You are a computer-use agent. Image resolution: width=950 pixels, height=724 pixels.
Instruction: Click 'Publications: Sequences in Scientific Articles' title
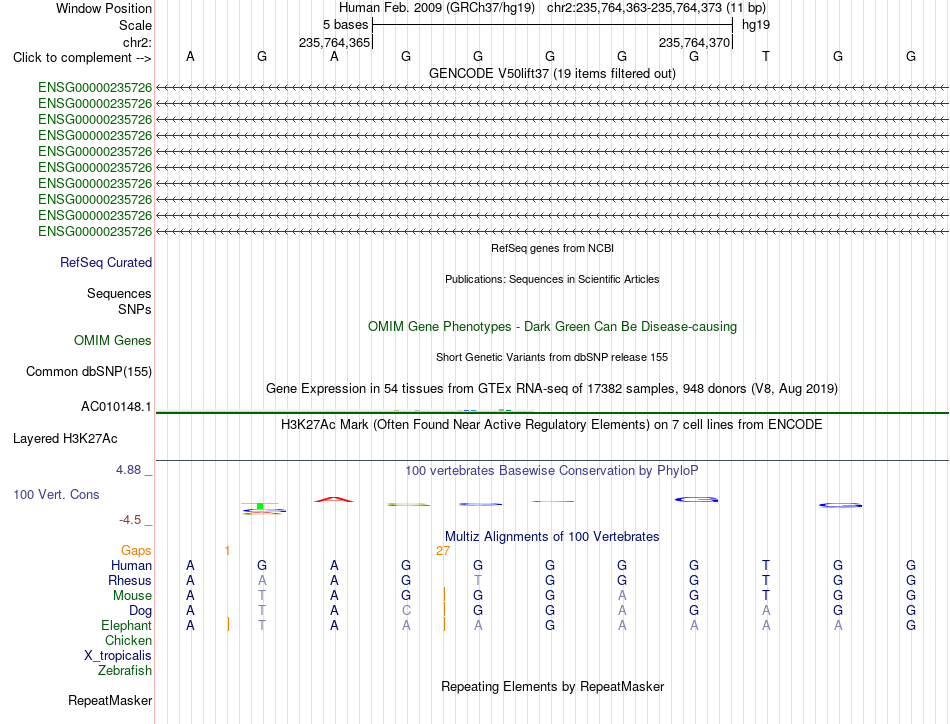pos(552,279)
